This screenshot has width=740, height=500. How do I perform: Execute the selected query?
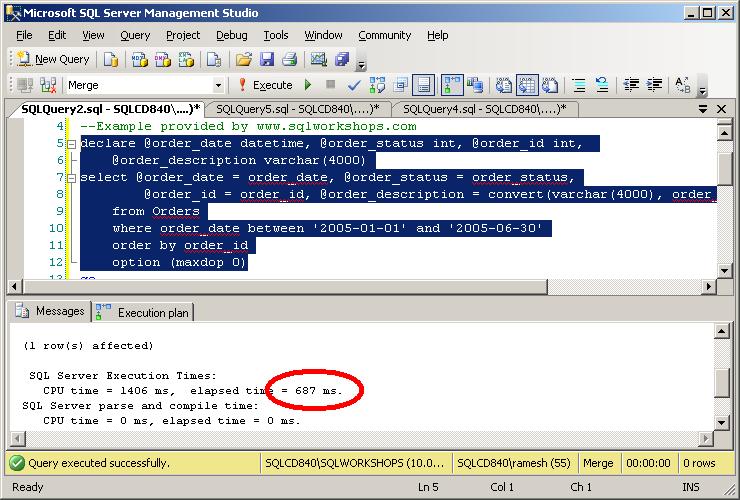265,85
